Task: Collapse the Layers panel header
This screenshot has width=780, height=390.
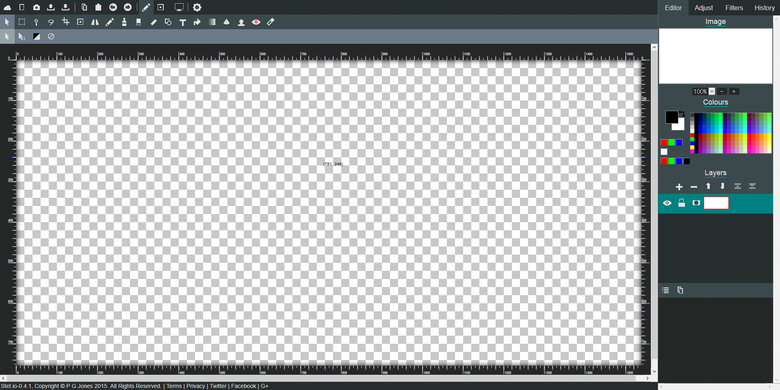Action: tap(715, 173)
